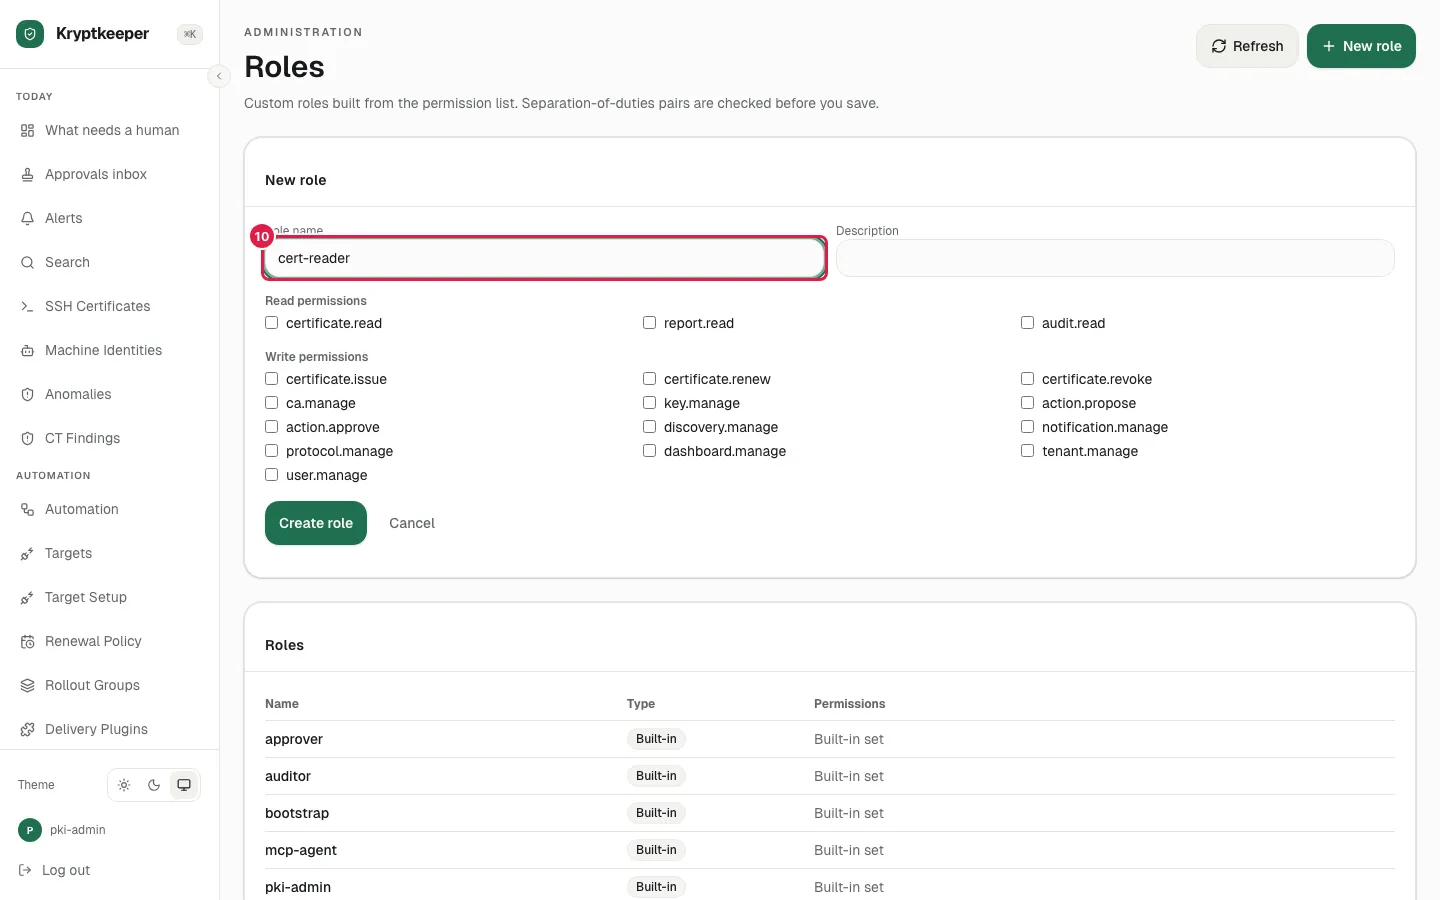Click the Automation workflow icon
The width and height of the screenshot is (1440, 900).
tap(27, 510)
